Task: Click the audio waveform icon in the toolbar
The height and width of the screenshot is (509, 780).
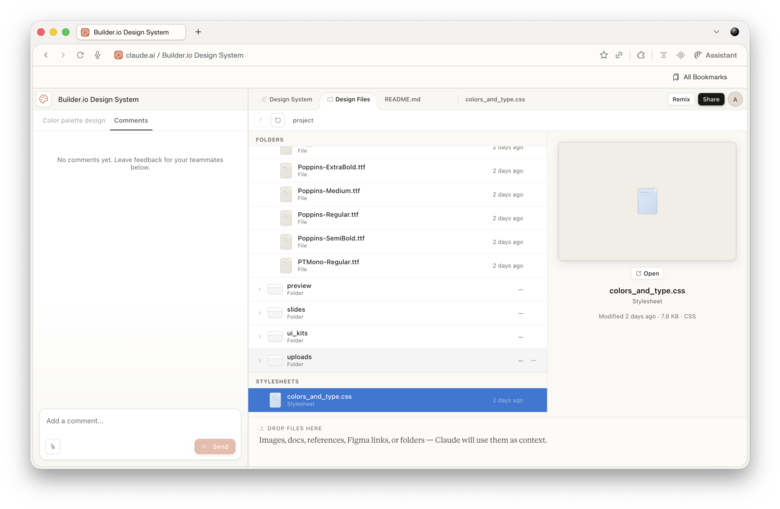Action: (x=681, y=55)
